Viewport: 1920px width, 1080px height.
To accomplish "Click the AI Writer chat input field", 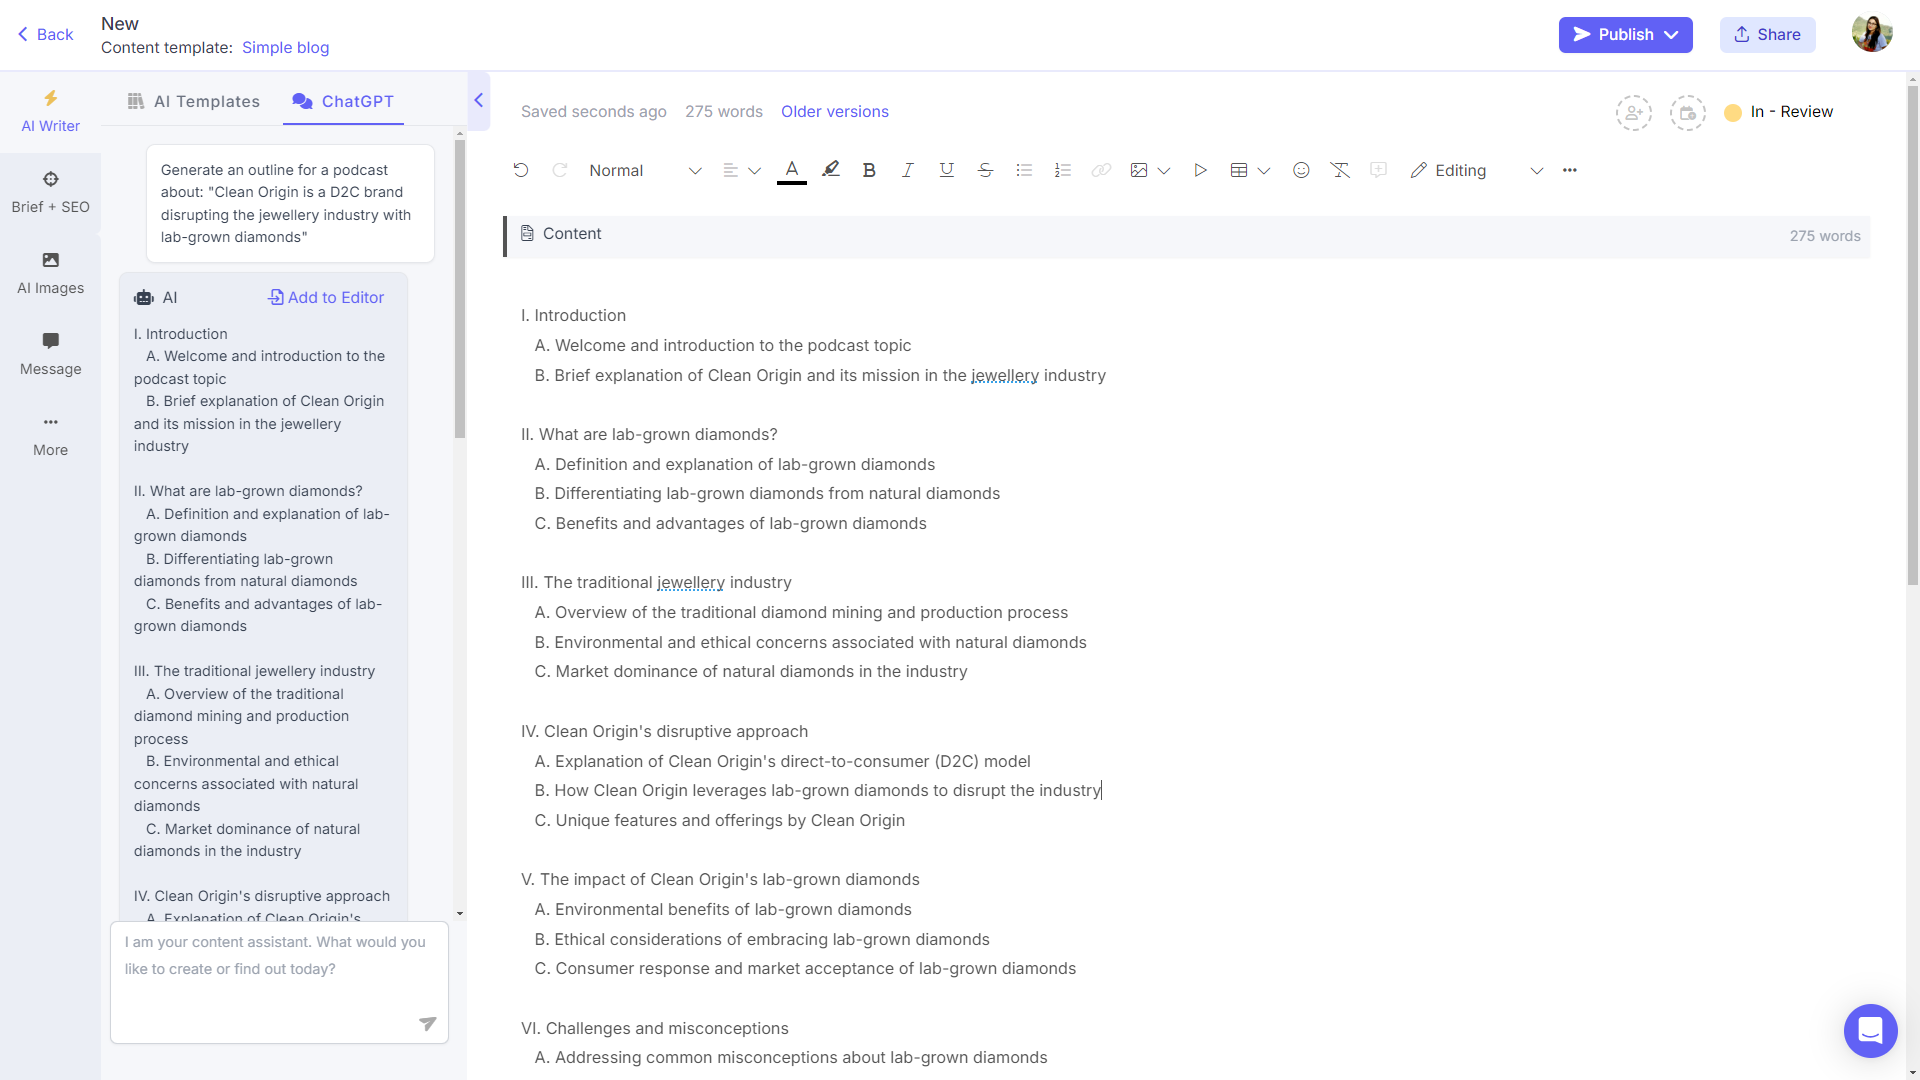I will 278,982.
